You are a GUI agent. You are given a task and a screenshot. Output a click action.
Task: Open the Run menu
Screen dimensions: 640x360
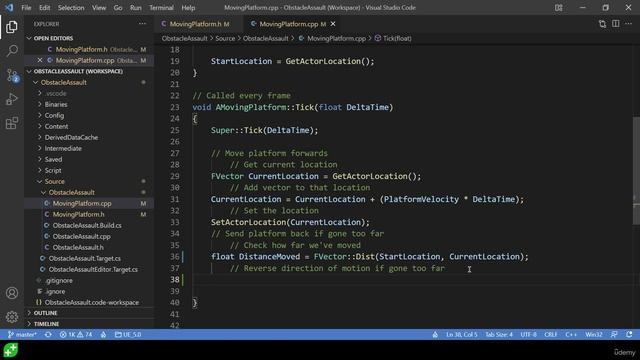coord(136,8)
